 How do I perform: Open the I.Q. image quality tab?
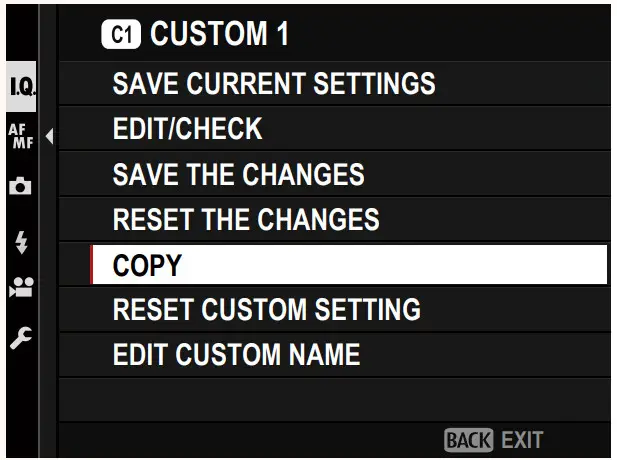[19, 85]
